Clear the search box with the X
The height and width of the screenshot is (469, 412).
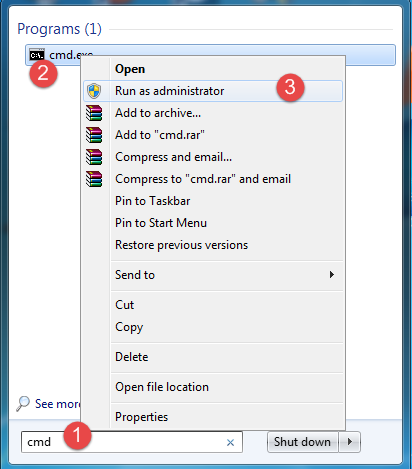pyautogui.click(x=230, y=442)
